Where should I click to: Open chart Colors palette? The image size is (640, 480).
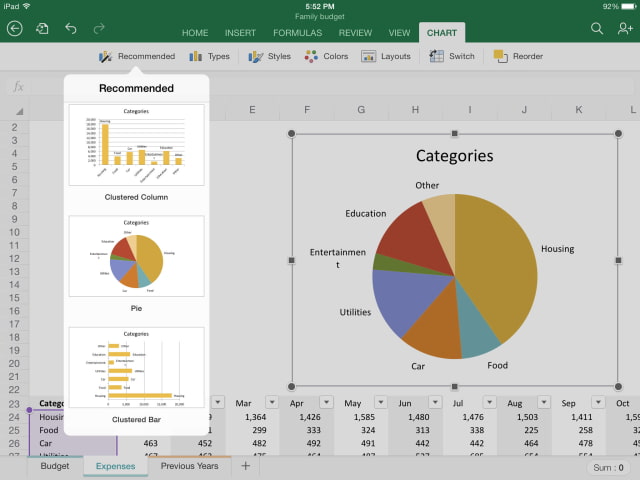pyautogui.click(x=326, y=56)
